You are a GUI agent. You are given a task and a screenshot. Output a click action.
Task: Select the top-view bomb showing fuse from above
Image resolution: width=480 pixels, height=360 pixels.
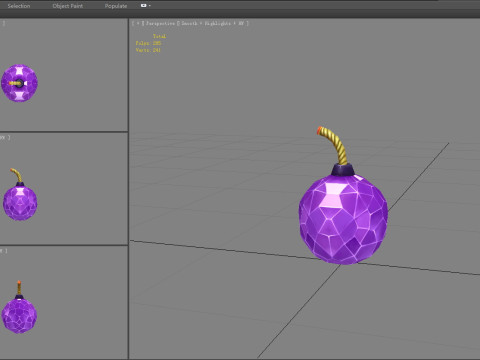[19, 83]
